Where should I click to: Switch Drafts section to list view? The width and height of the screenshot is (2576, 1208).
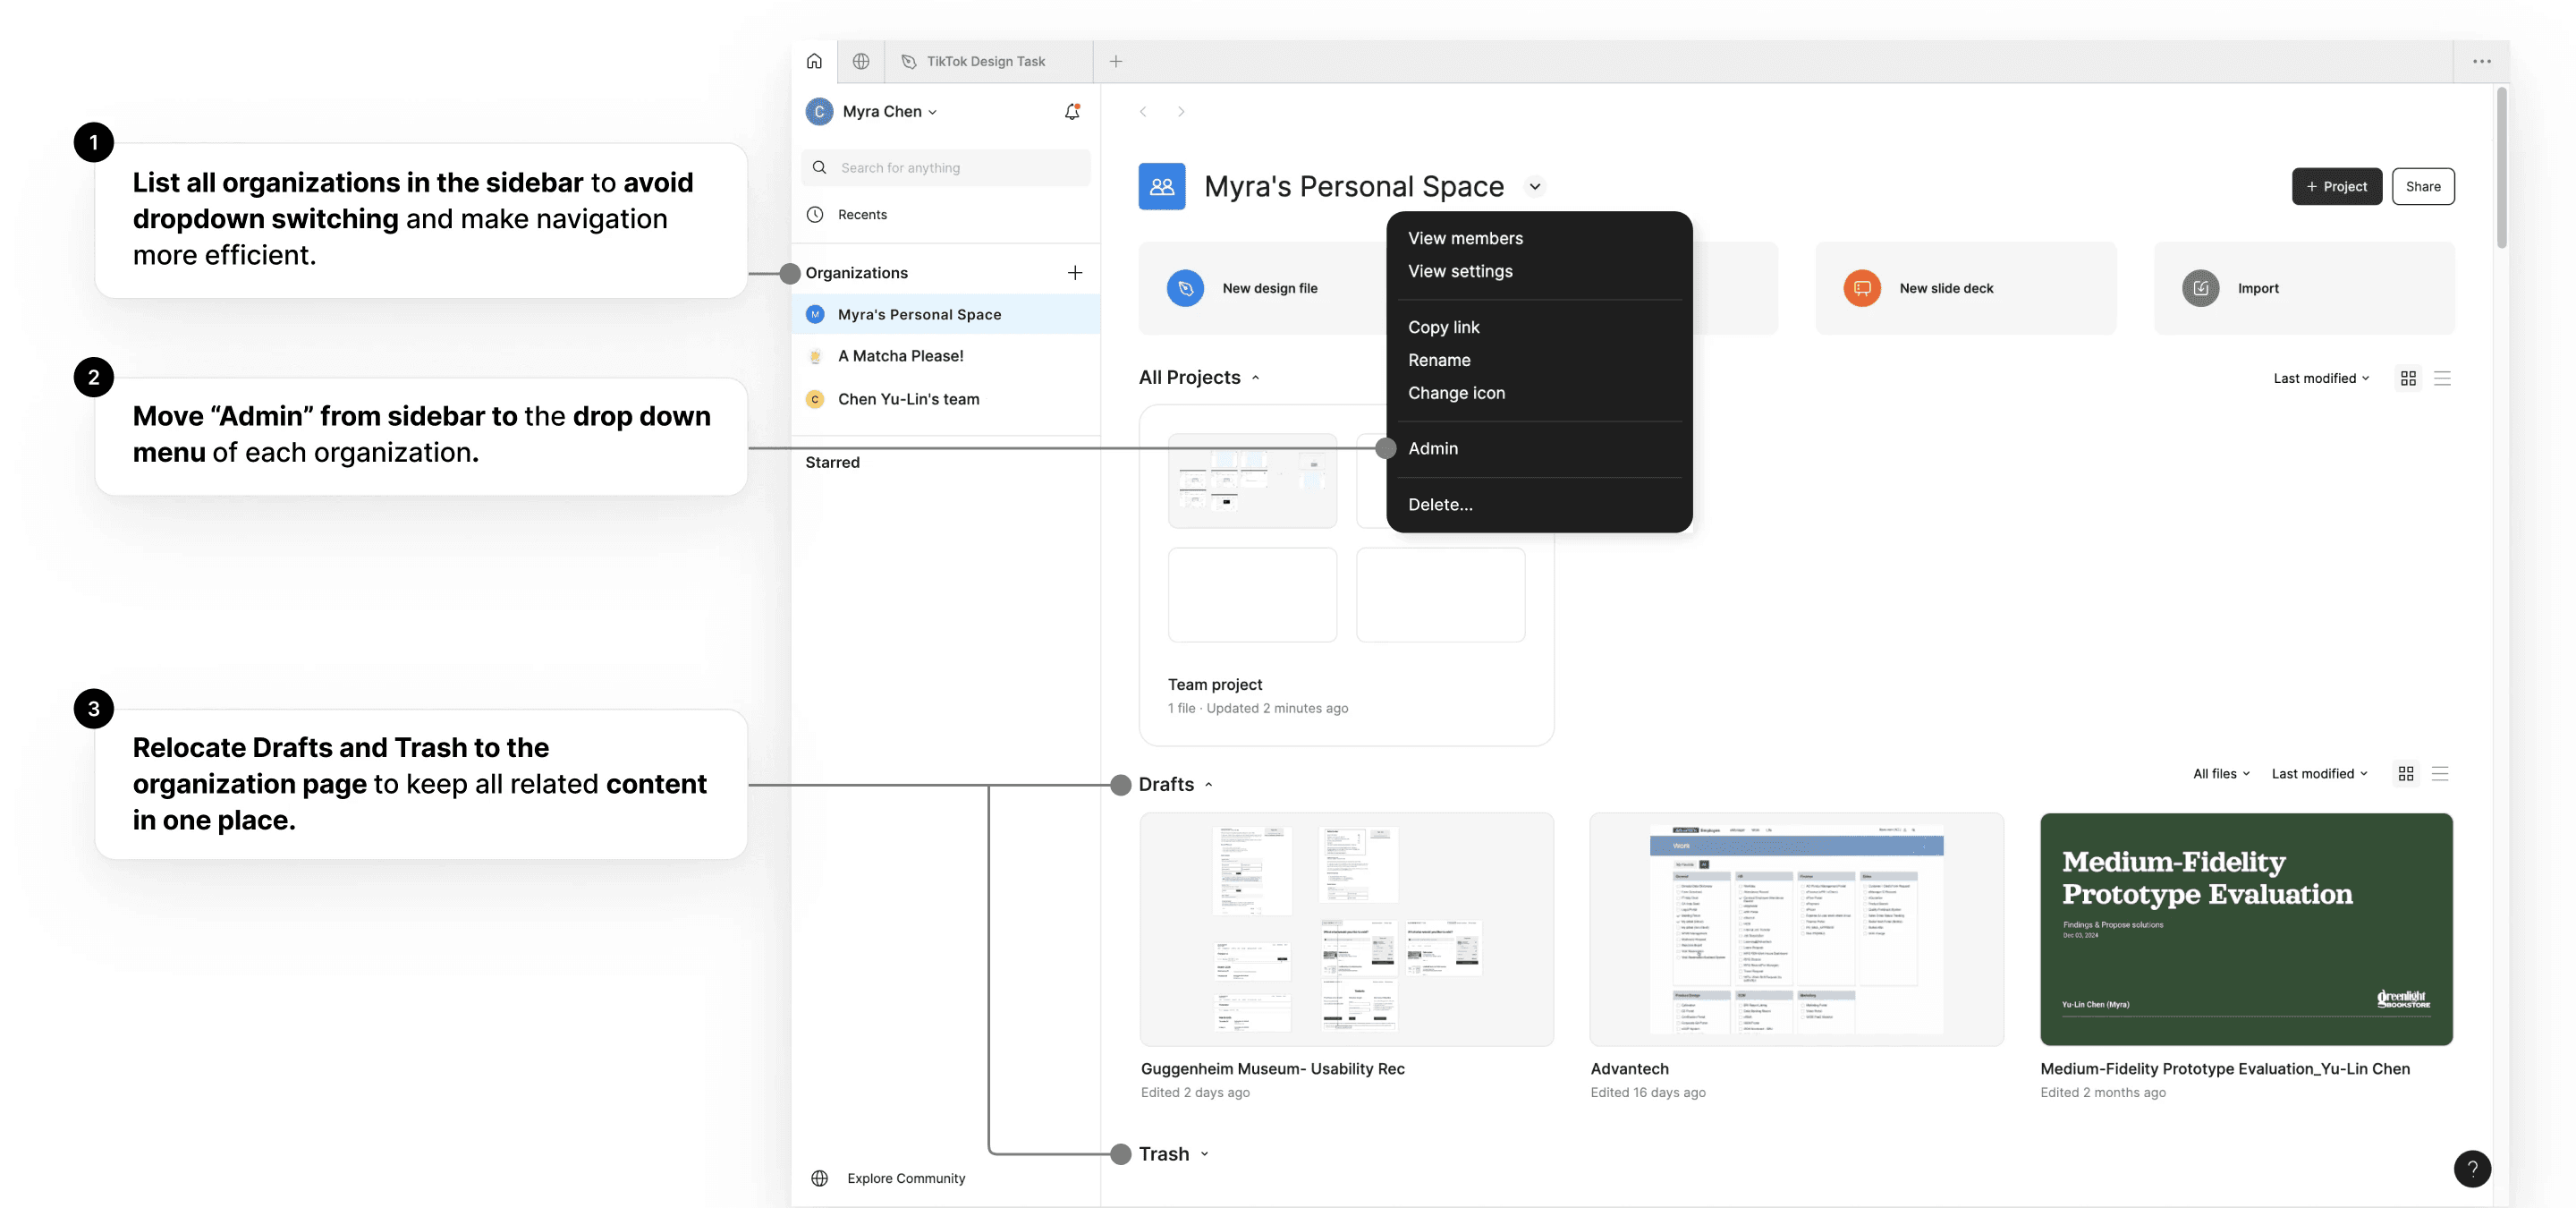(x=2440, y=774)
